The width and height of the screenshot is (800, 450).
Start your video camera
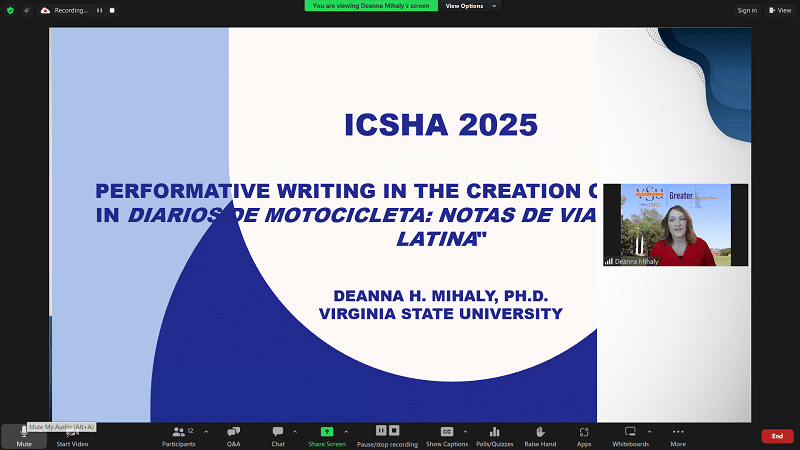point(70,434)
